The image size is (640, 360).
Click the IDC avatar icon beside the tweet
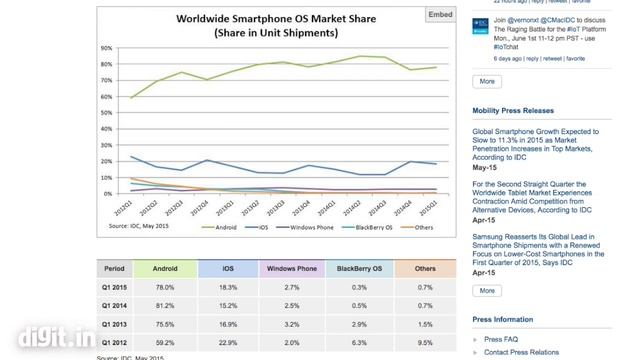pos(480,27)
